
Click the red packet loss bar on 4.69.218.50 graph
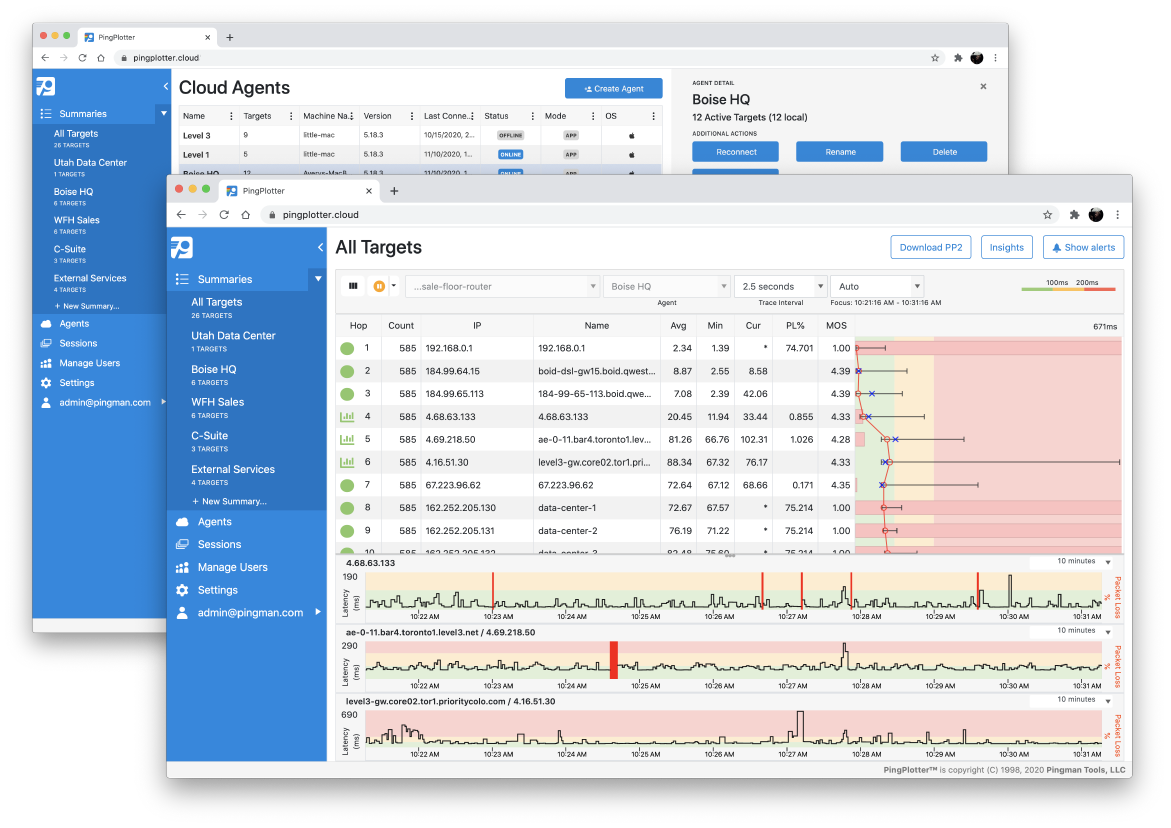(614, 660)
